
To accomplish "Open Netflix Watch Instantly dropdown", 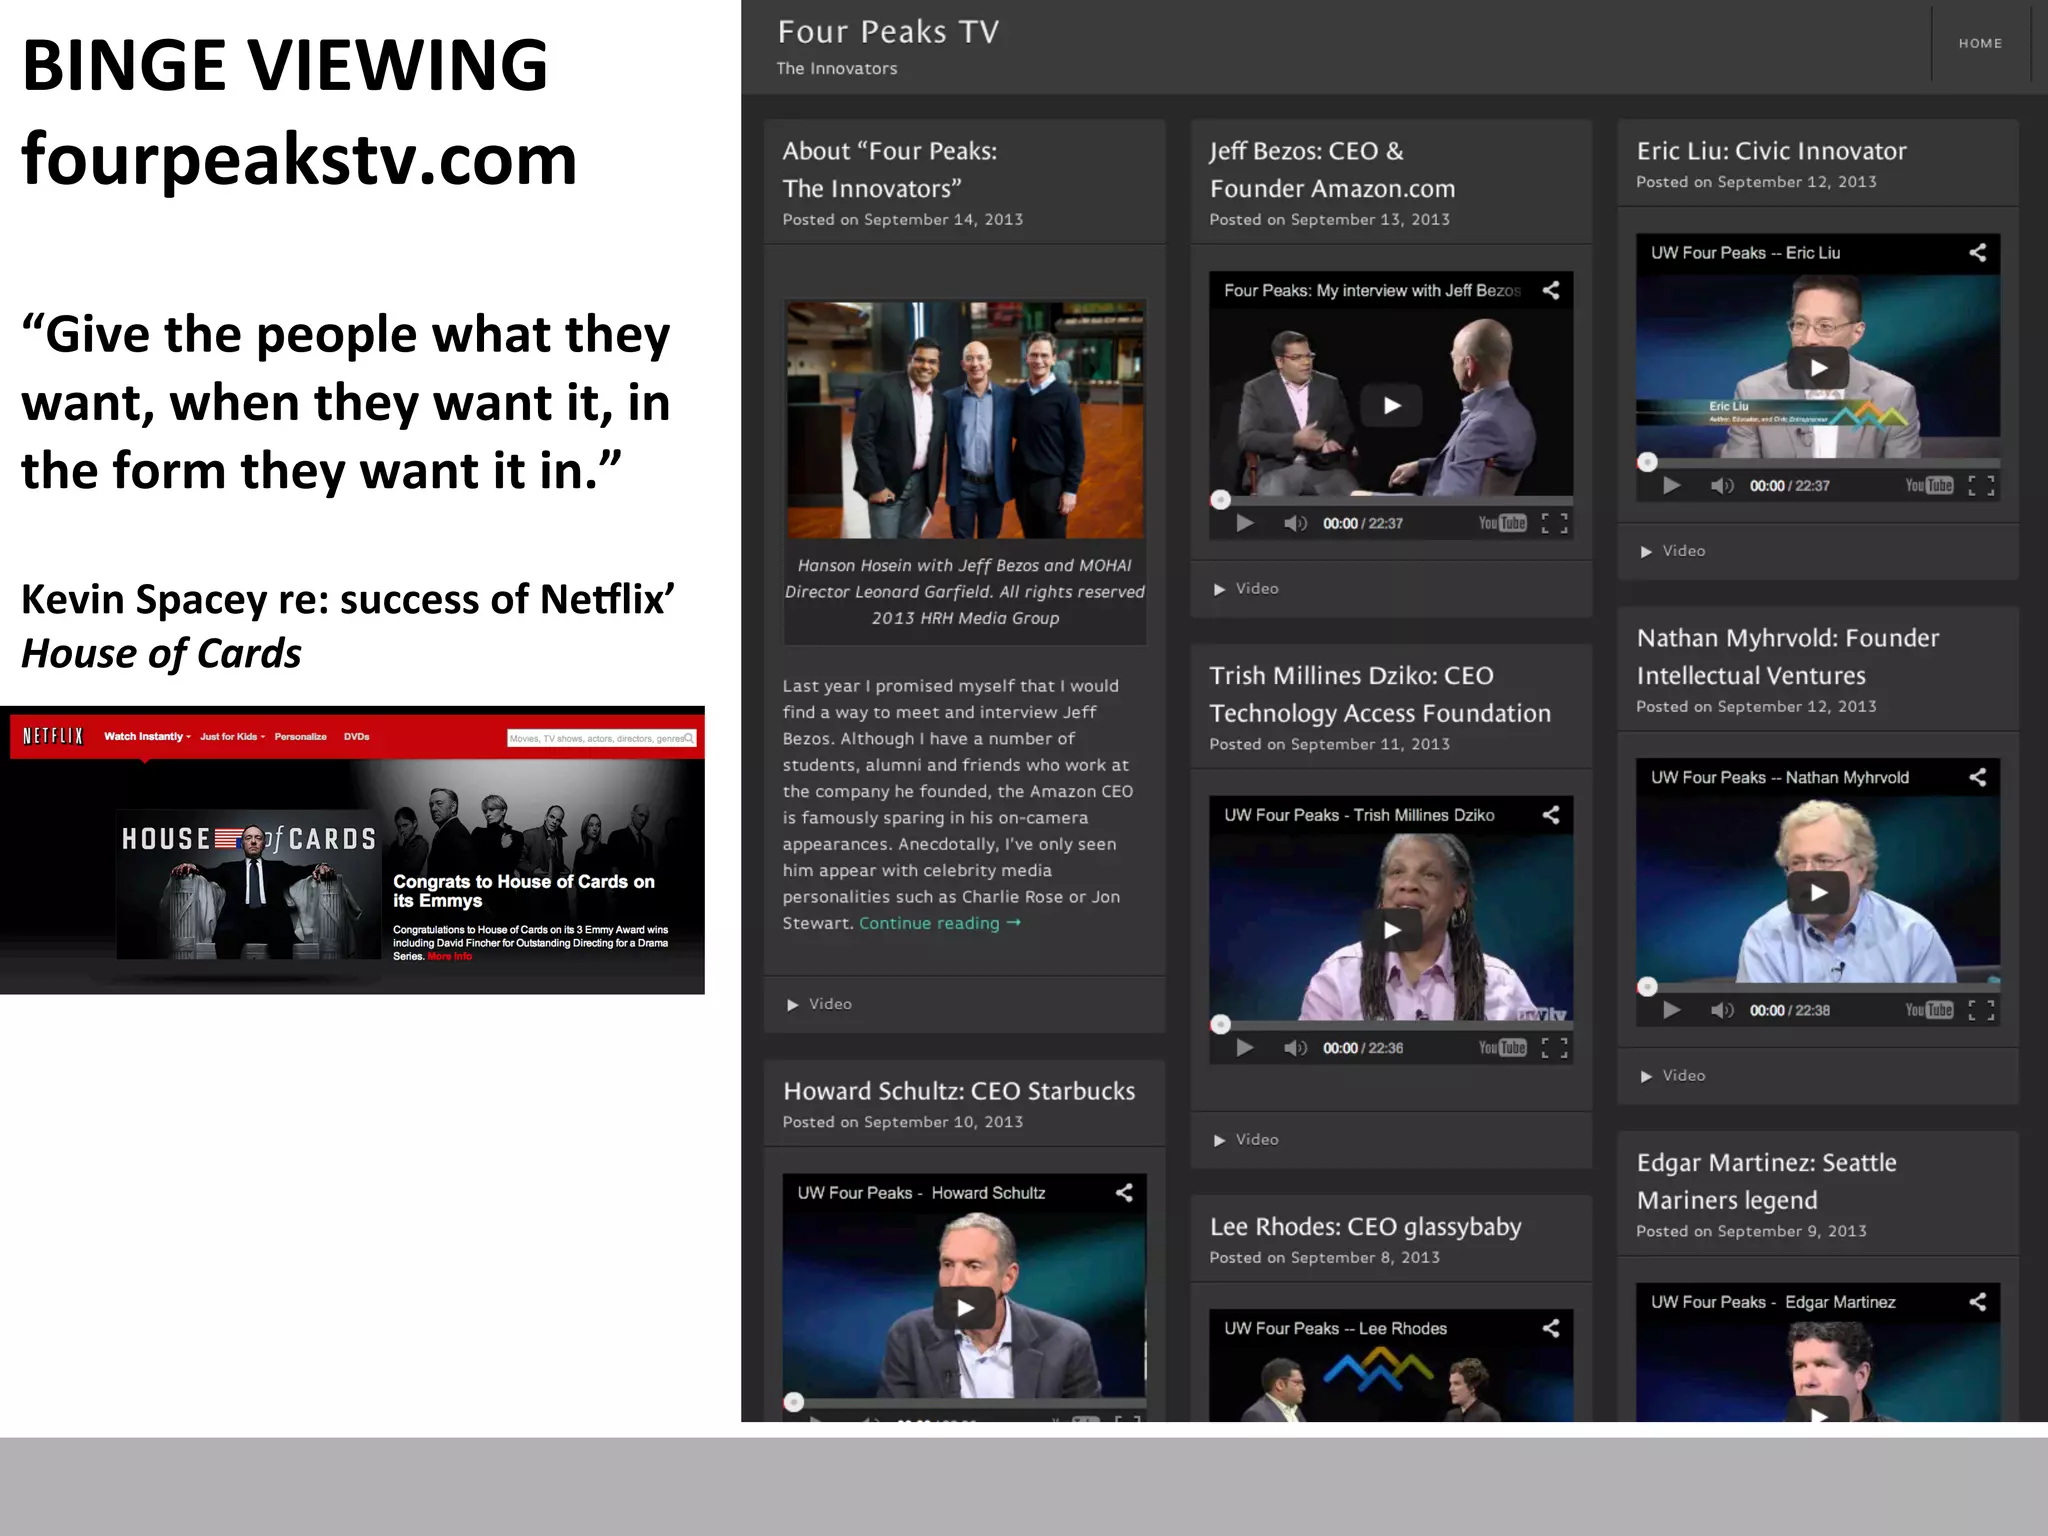I will (x=147, y=736).
